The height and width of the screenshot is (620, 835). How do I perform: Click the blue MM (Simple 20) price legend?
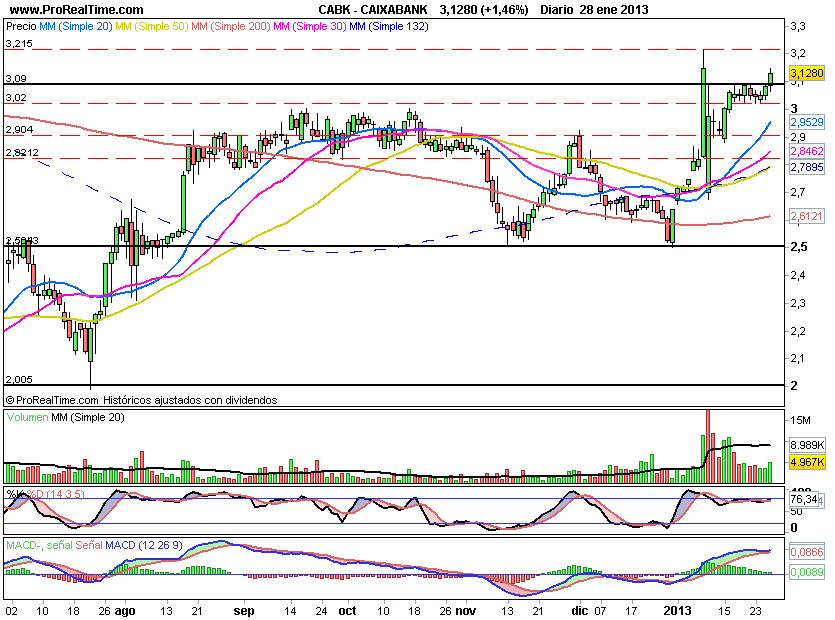pyautogui.click(x=76, y=26)
